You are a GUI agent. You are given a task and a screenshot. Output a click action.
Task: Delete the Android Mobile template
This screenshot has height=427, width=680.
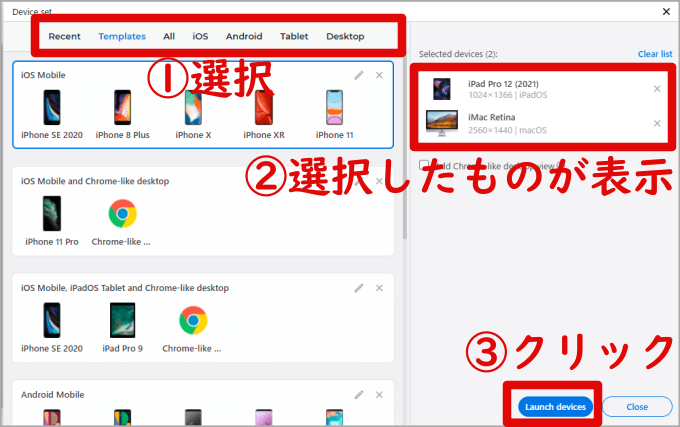click(x=379, y=395)
